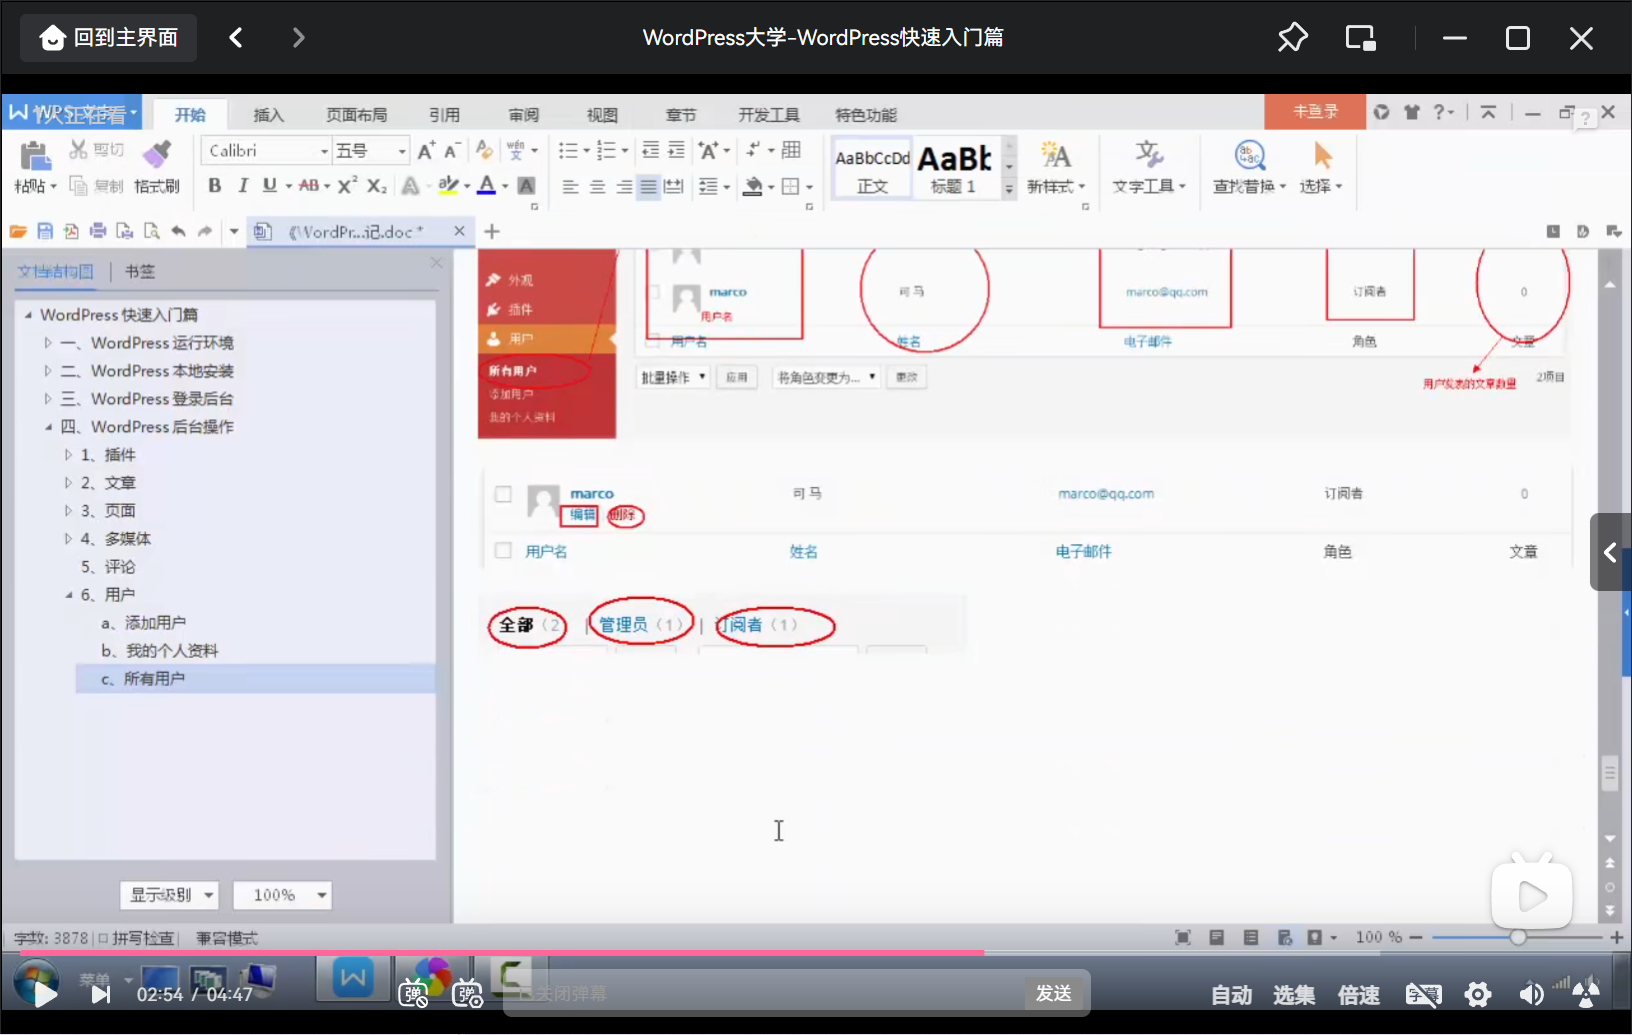This screenshot has width=1632, height=1035.
Task: Toggle danmaku settings icon
Action: (x=467, y=993)
